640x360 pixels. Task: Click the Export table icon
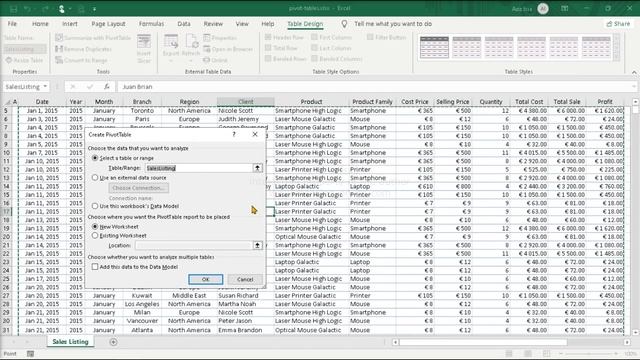pos(171,41)
